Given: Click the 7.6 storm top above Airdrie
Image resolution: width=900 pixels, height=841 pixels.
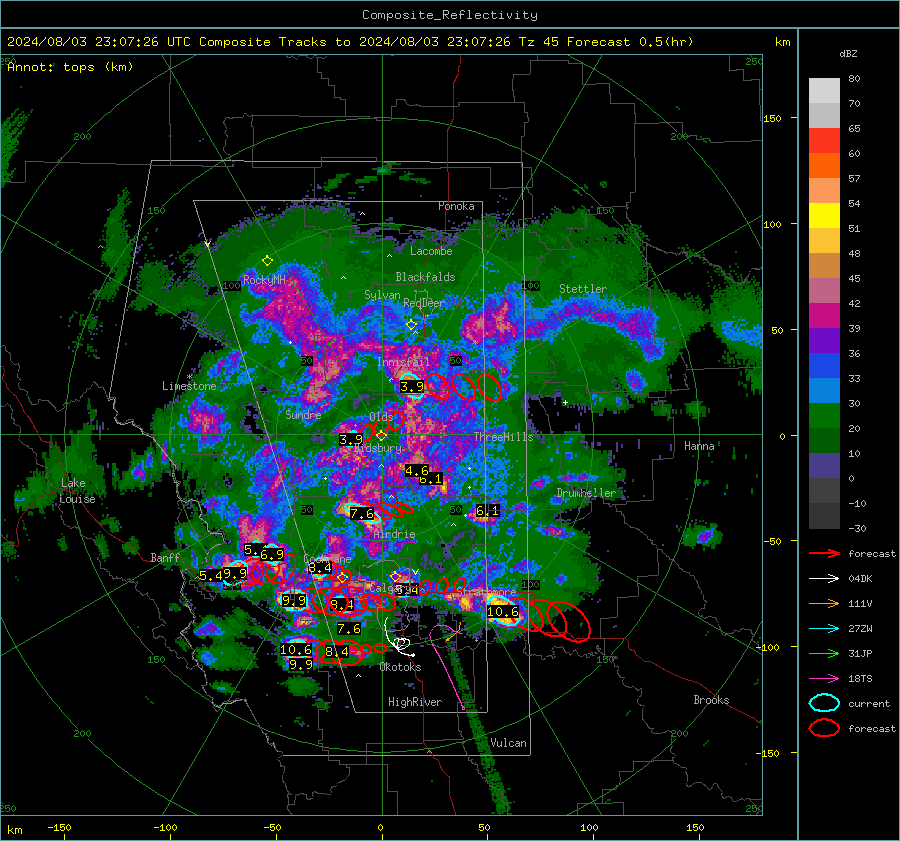Looking at the screenshot, I should point(362,514).
